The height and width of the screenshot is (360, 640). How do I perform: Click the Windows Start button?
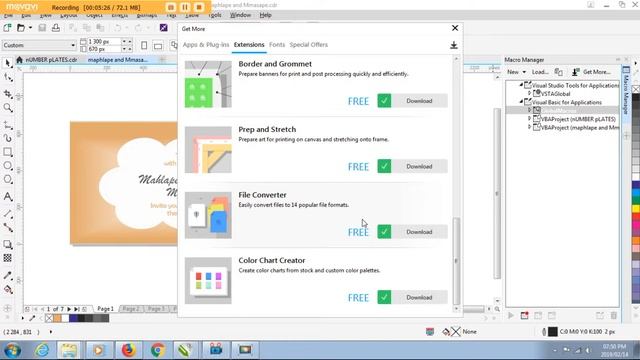click(x=13, y=350)
